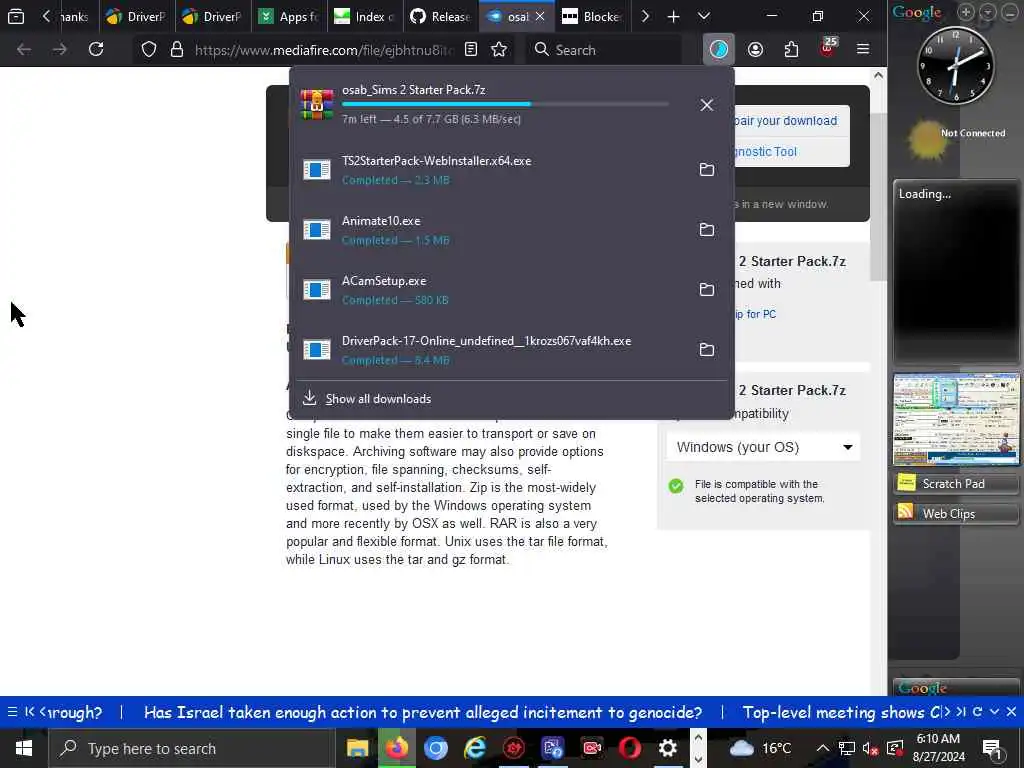Image resolution: width=1024 pixels, height=768 pixels.
Task: Skip news ticker to first headline
Action: point(29,712)
